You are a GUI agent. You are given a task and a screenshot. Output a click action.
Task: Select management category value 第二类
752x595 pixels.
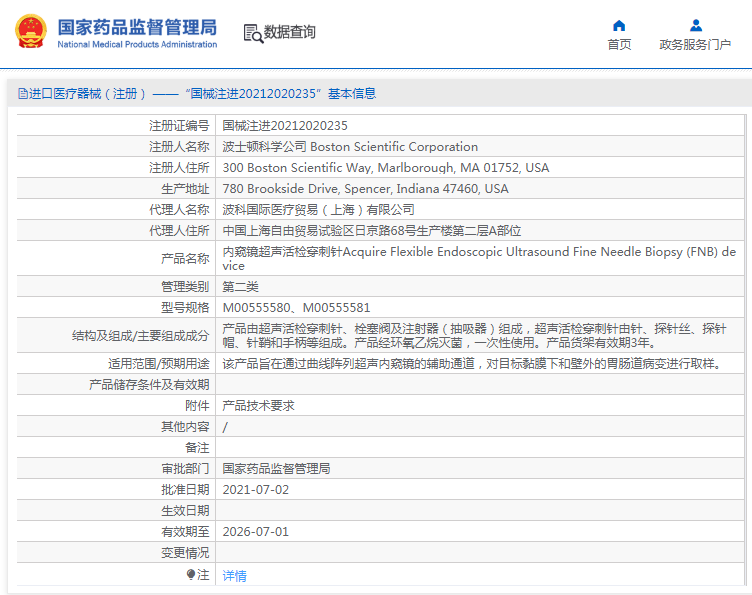pyautogui.click(x=240, y=287)
